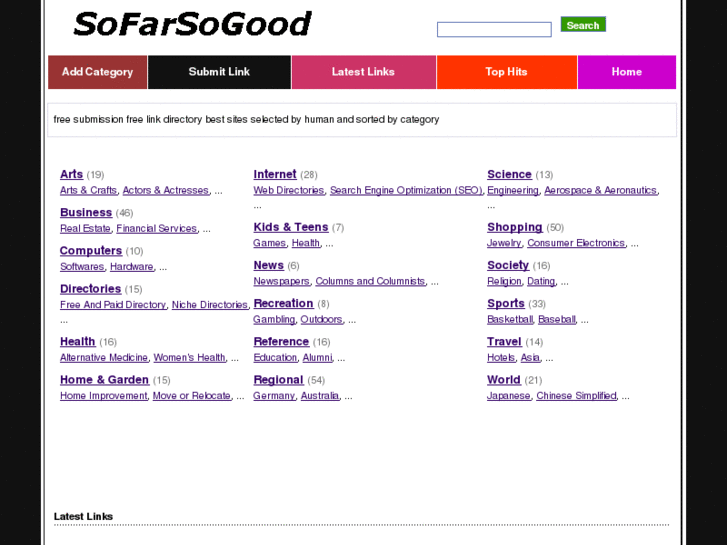Open Consumer Electronics subcategory
The width and height of the screenshot is (727, 545).
576,243
